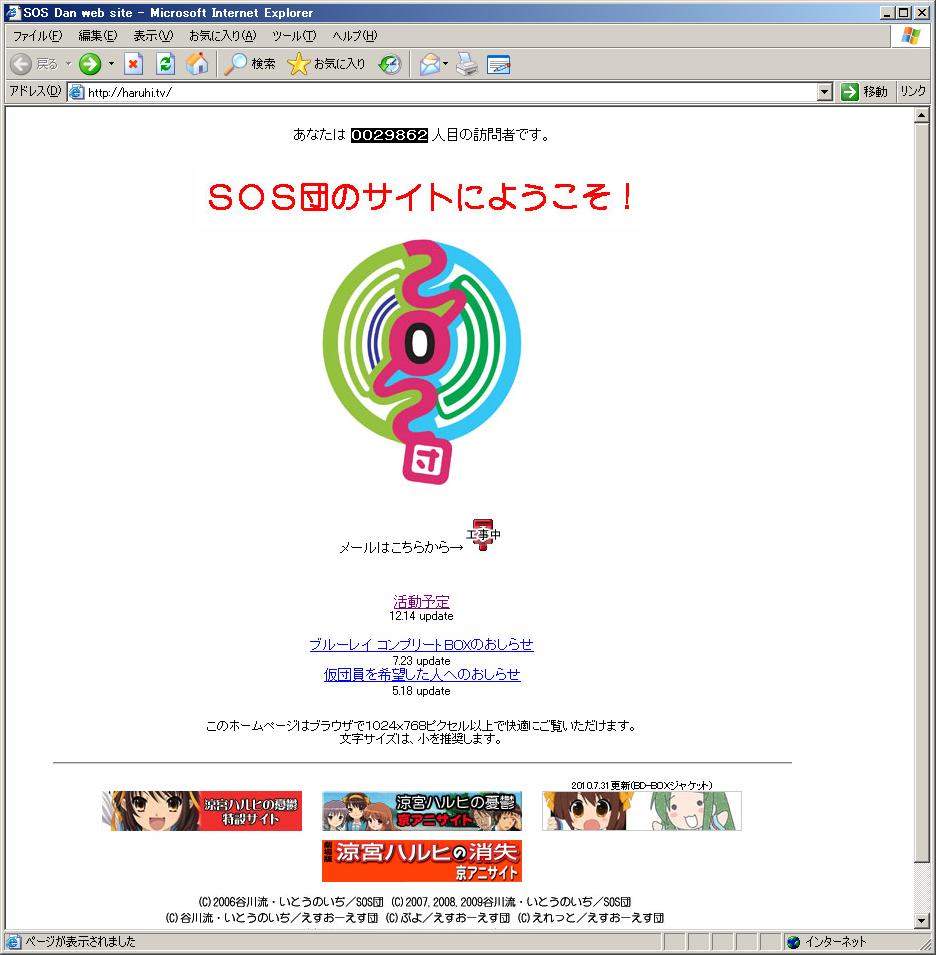Click the Windows flag logo

tap(910, 35)
